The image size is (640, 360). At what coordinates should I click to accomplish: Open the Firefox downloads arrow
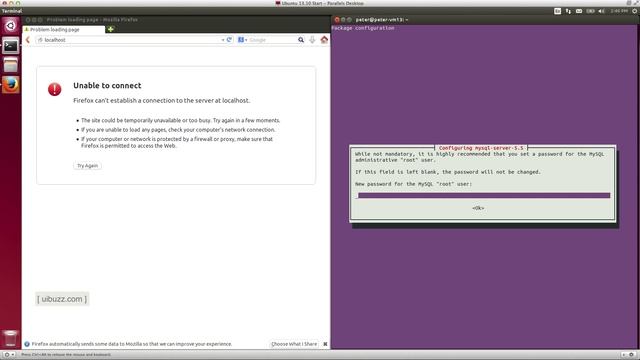[312, 40]
